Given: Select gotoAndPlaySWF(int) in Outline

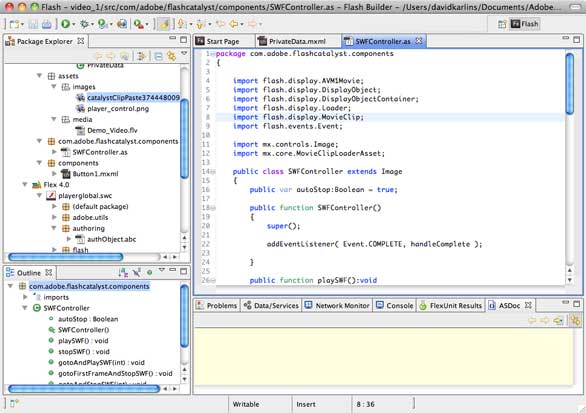Looking at the screenshot, I should 101,363.
